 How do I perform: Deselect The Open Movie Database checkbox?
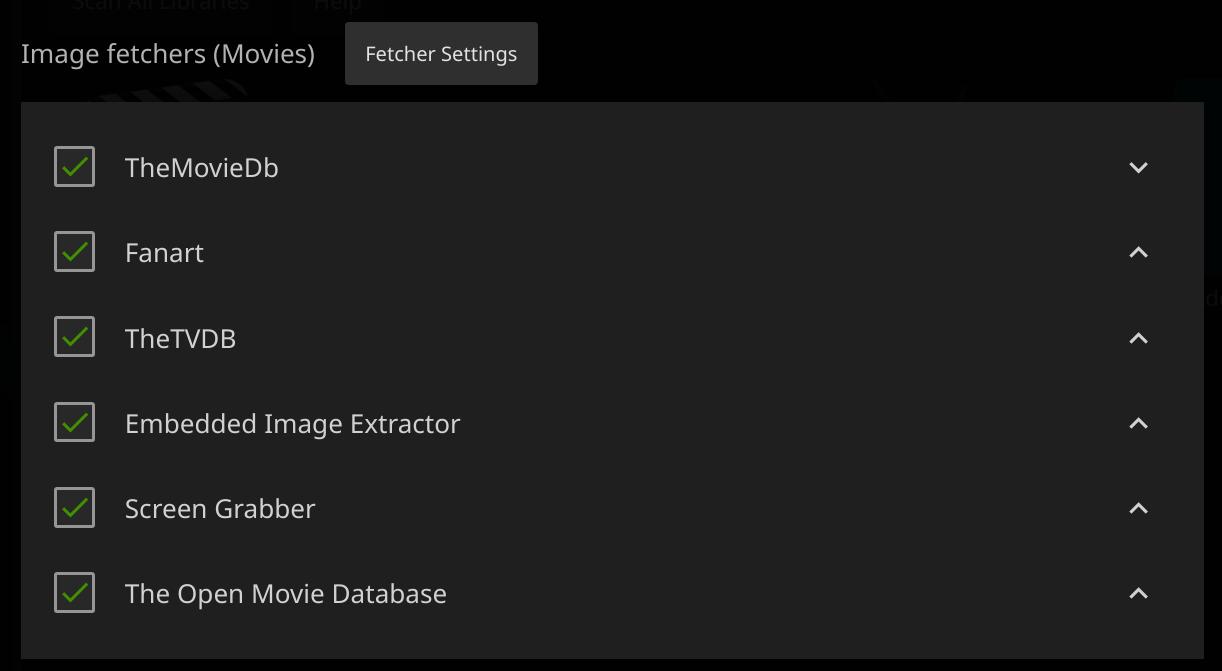coord(75,593)
